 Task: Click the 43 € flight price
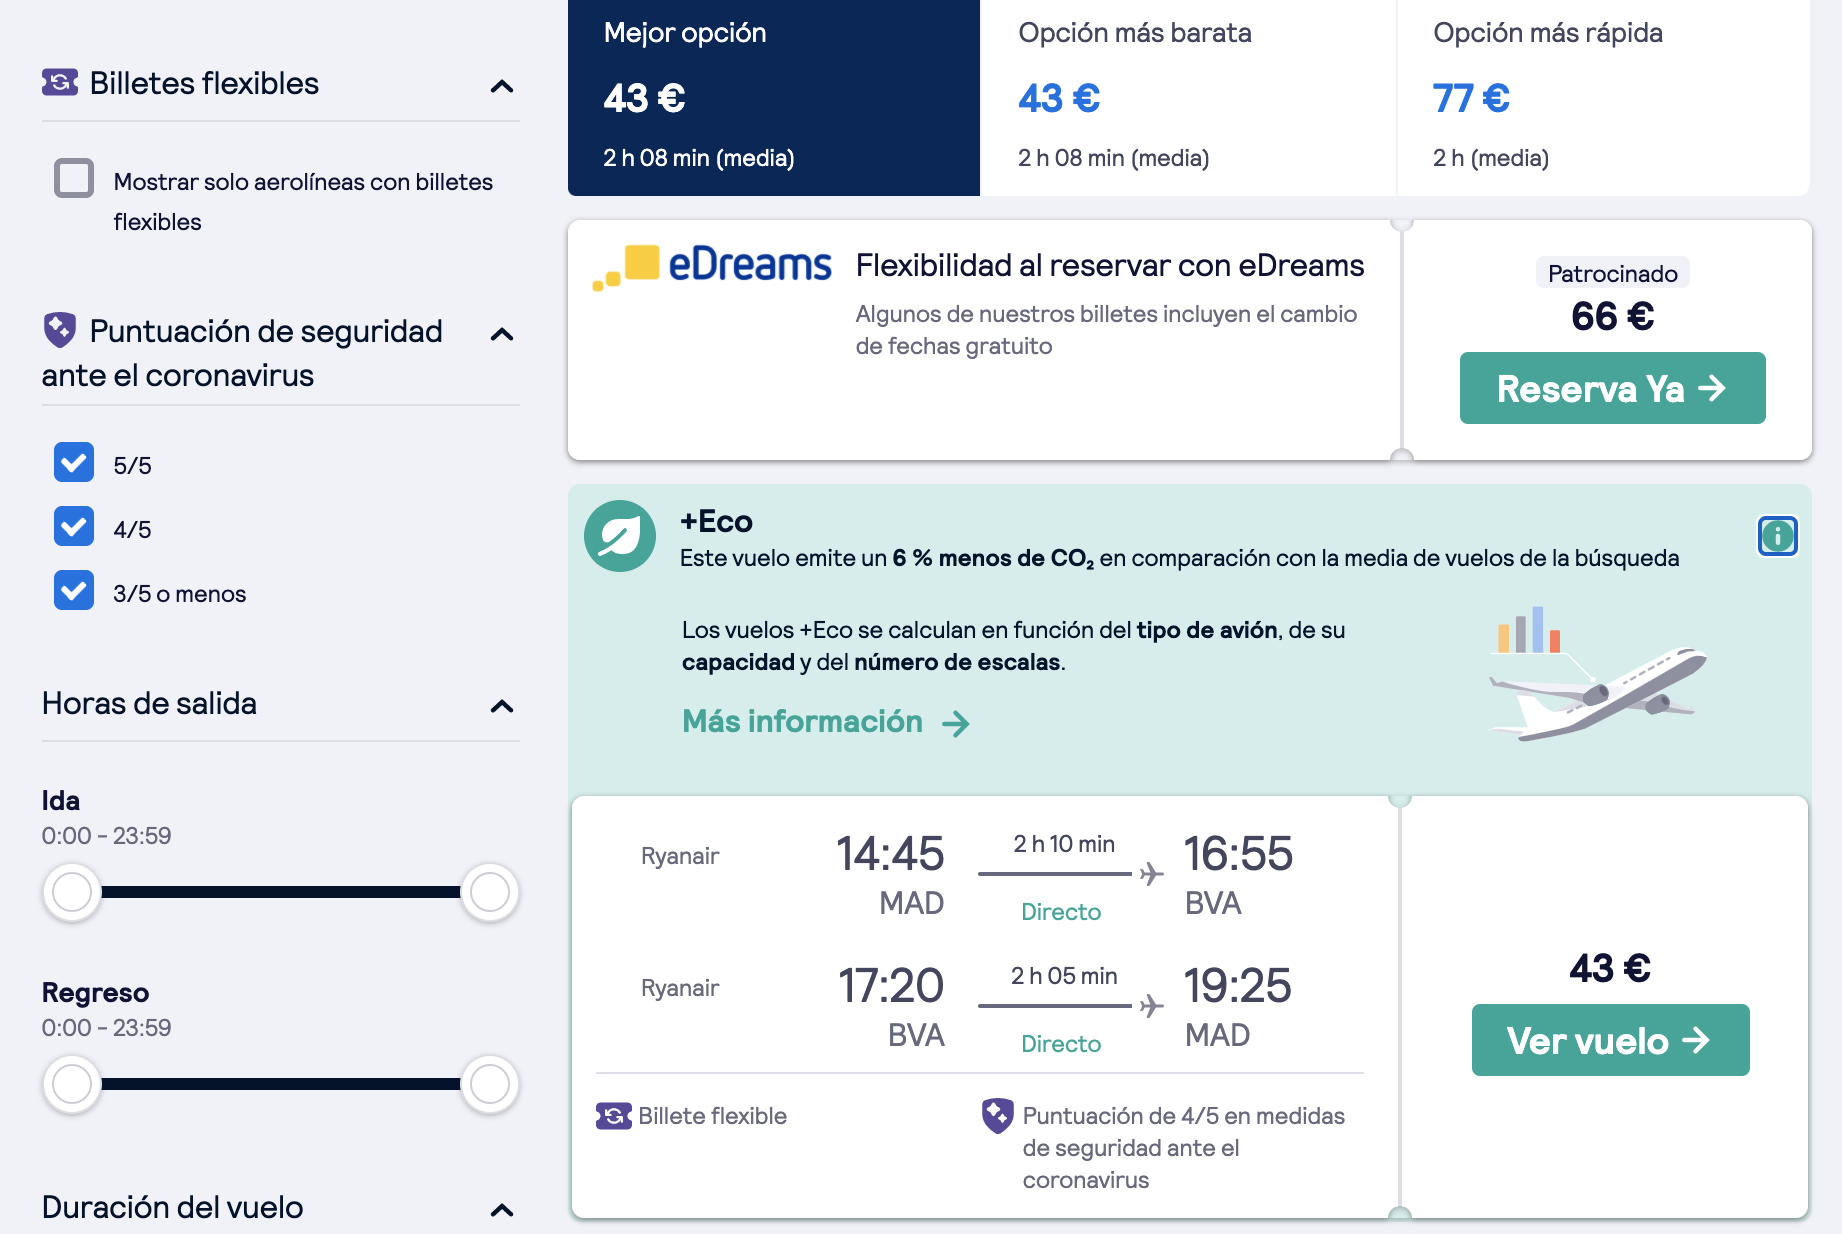tap(1610, 968)
